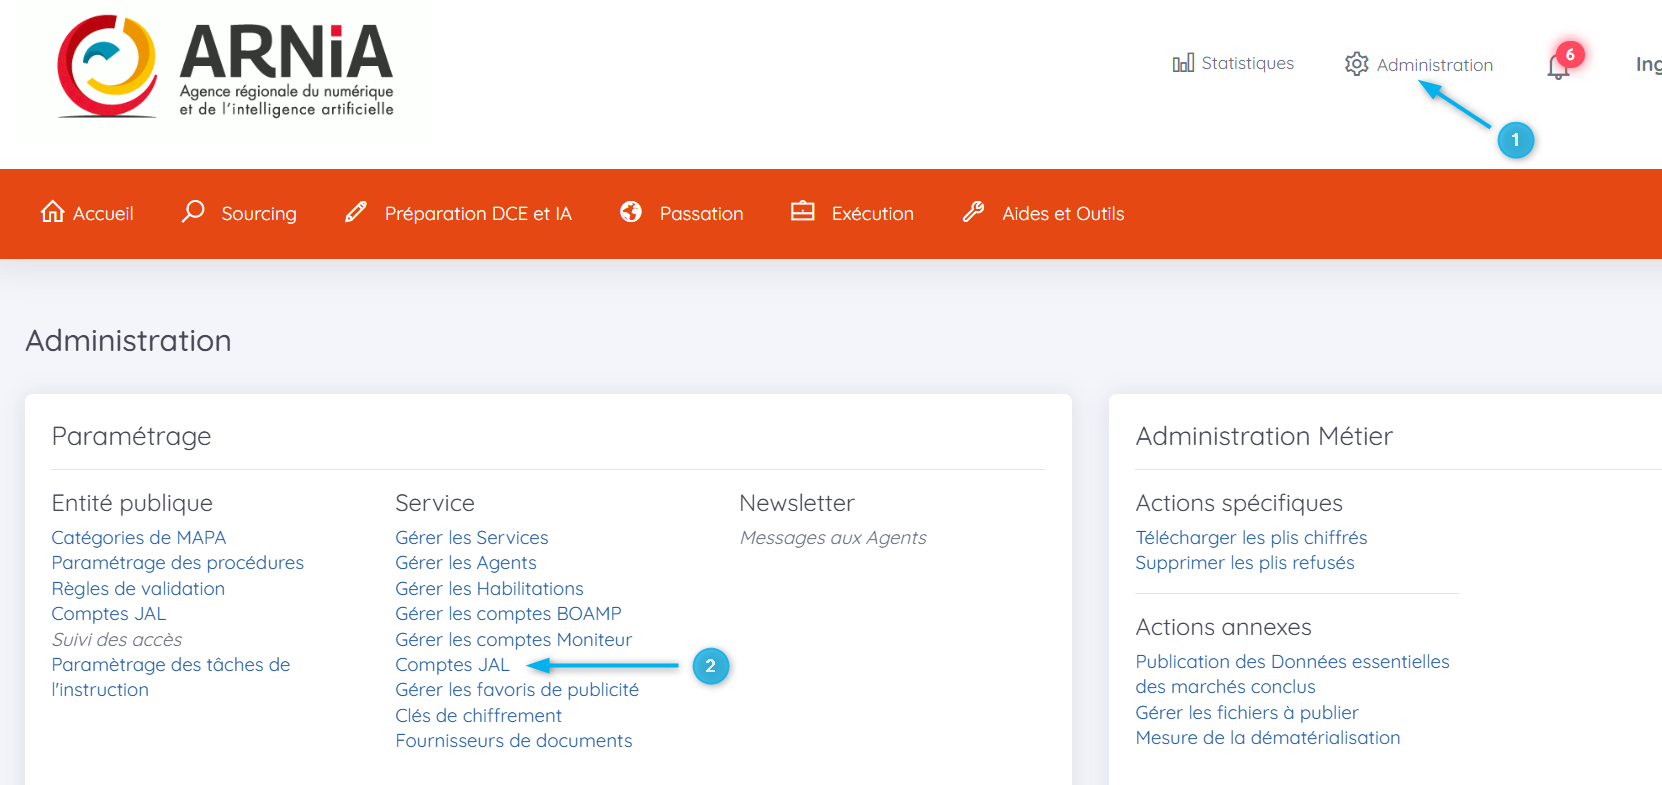Open the Aides et Outils menu
The width and height of the screenshot is (1662, 785).
1062,214
